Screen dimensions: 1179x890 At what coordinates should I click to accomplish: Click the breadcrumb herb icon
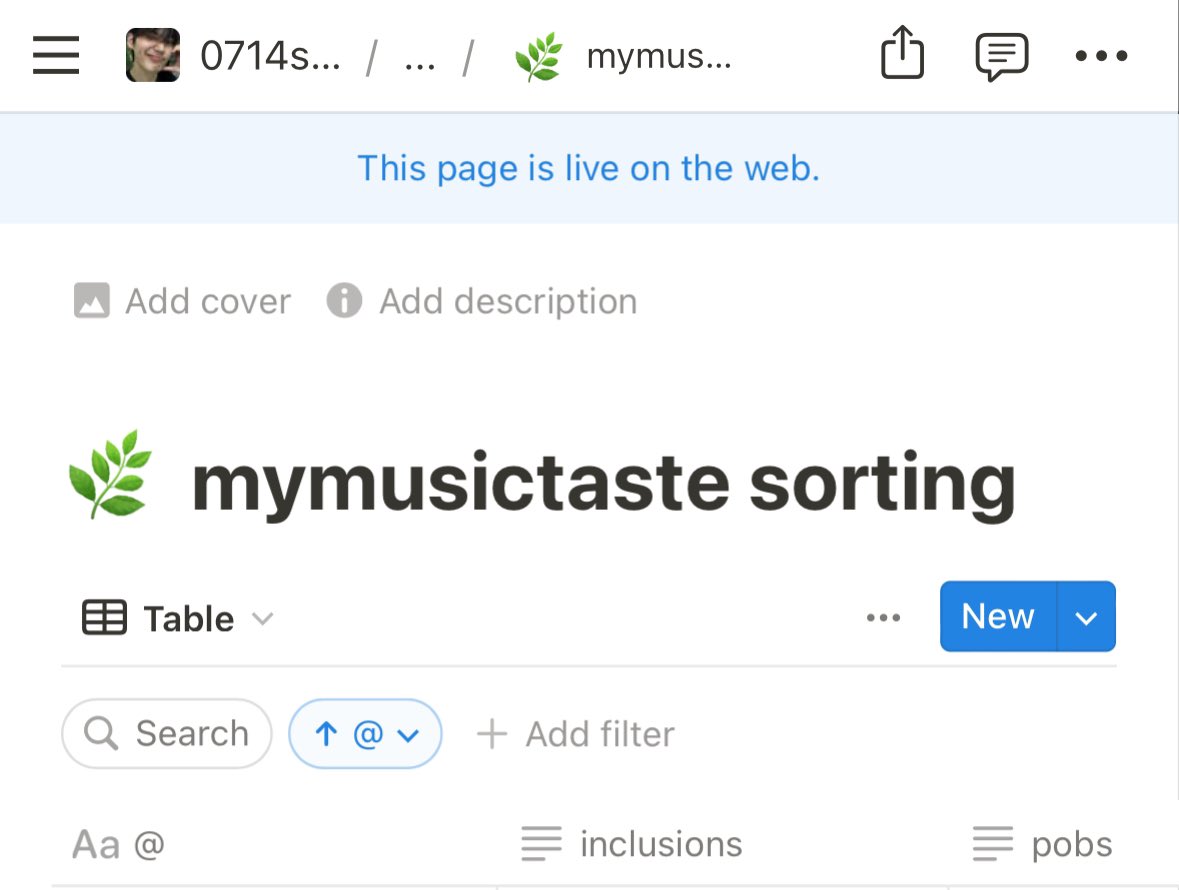(538, 56)
